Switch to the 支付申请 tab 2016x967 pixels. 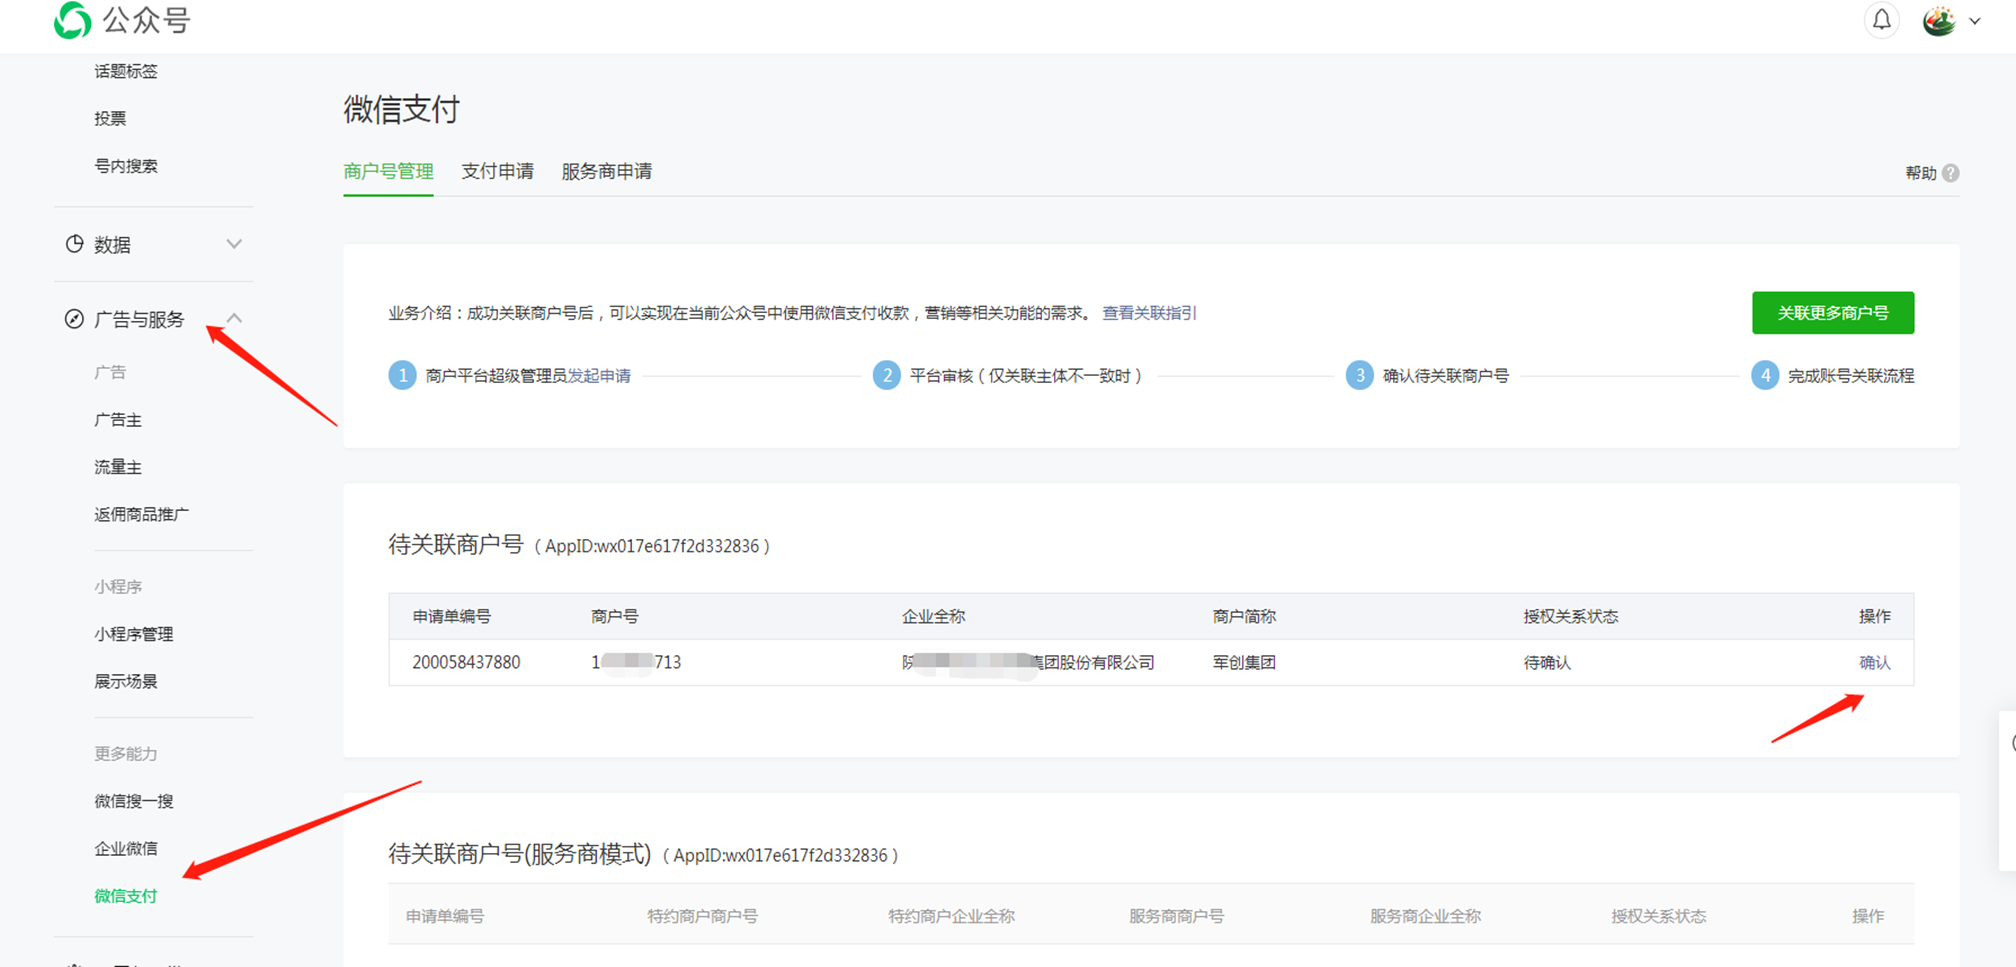tap(497, 171)
